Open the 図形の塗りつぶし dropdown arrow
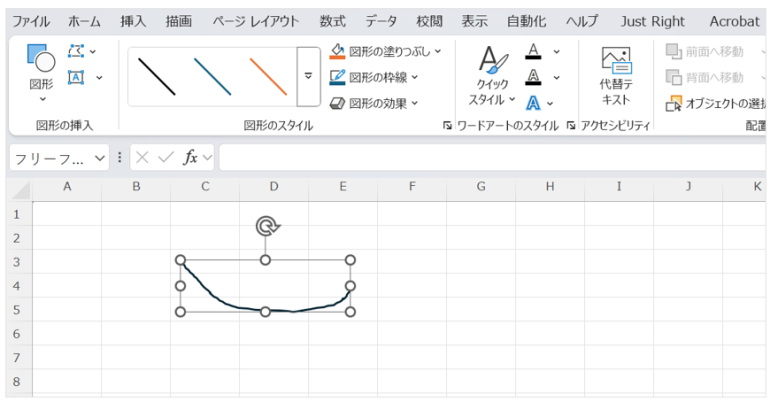 (438, 51)
